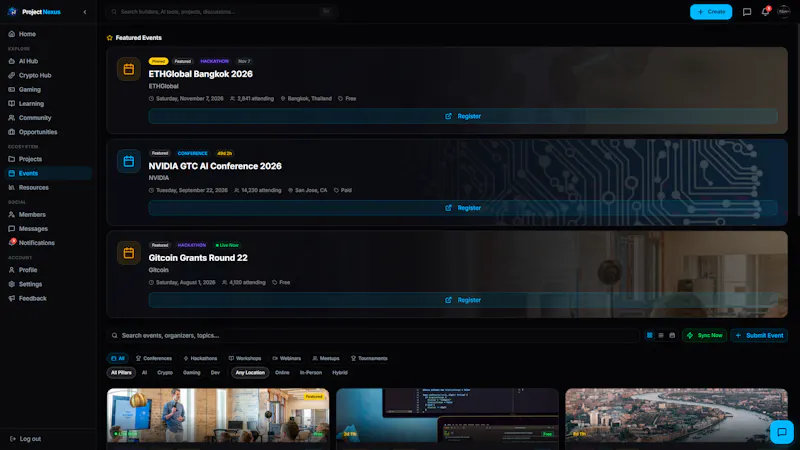Click the ETHGlobal Bangkok 2026 title
The height and width of the screenshot is (450, 800).
201,74
